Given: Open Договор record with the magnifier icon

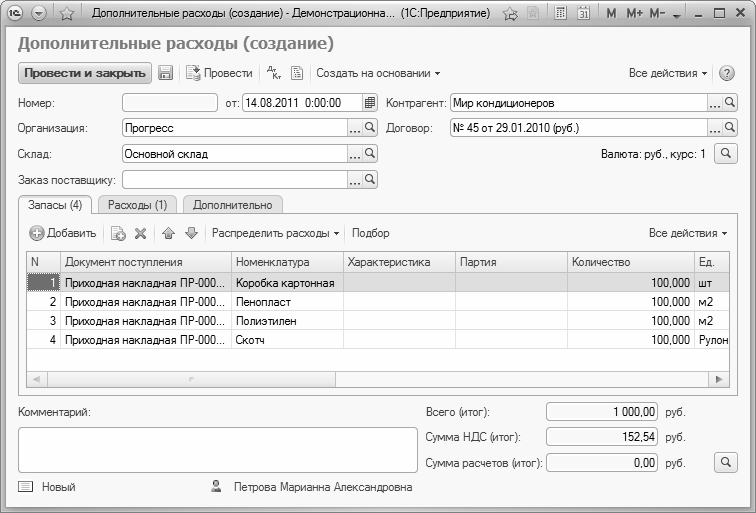Looking at the screenshot, I should 730,128.
